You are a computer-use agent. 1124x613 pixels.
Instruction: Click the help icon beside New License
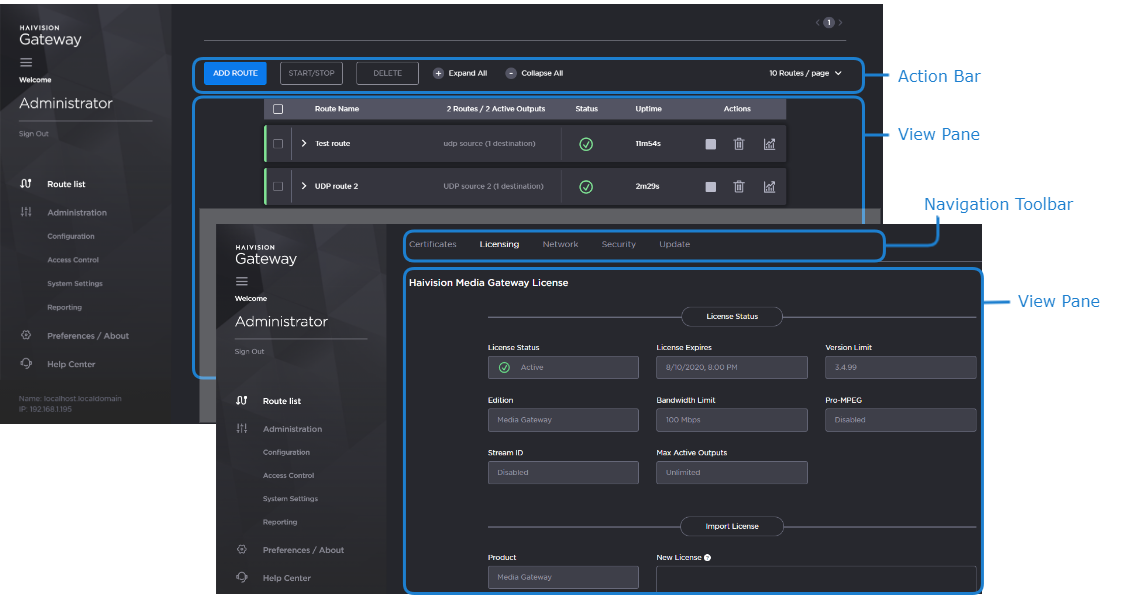708,558
